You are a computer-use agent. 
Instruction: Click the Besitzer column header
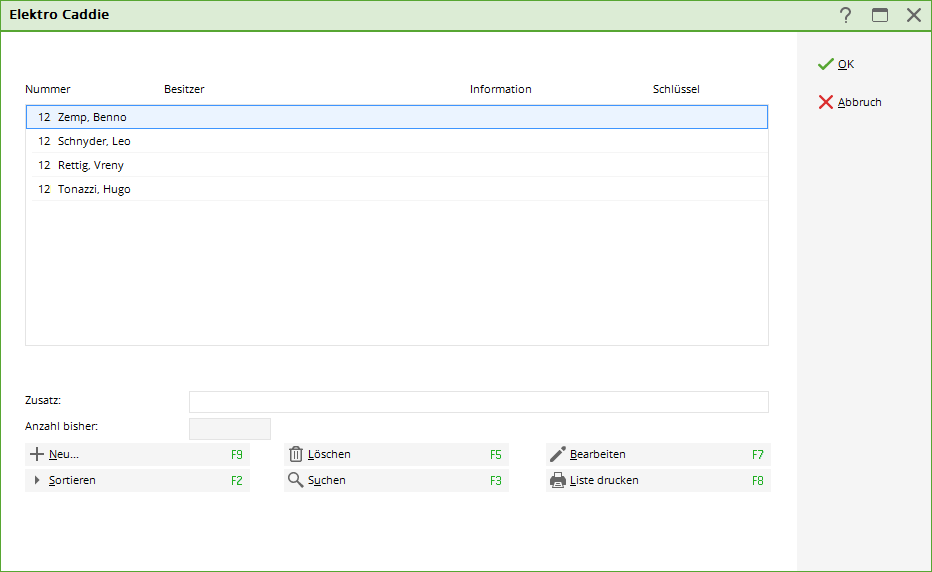pyautogui.click(x=184, y=89)
